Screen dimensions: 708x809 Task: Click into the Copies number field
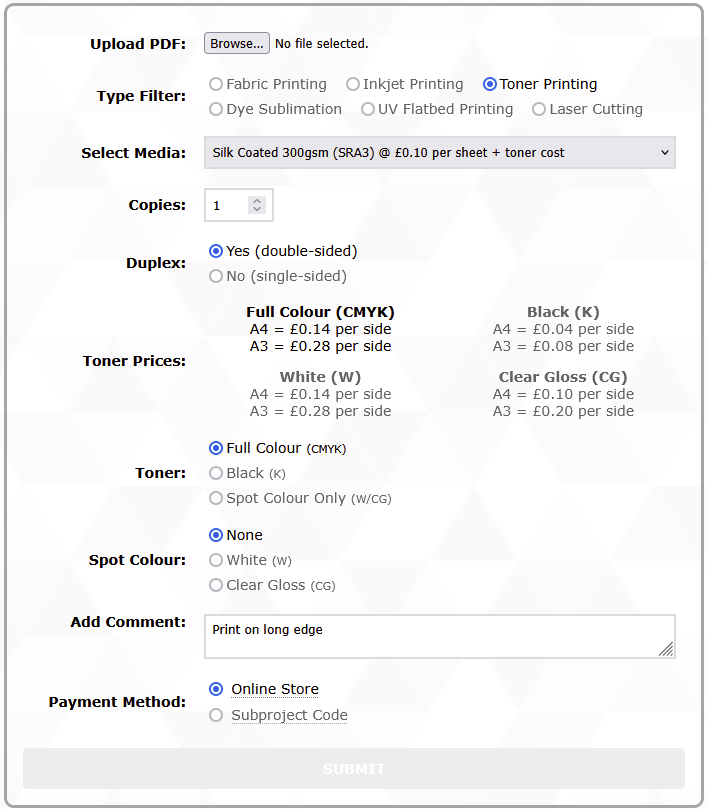[x=228, y=206]
